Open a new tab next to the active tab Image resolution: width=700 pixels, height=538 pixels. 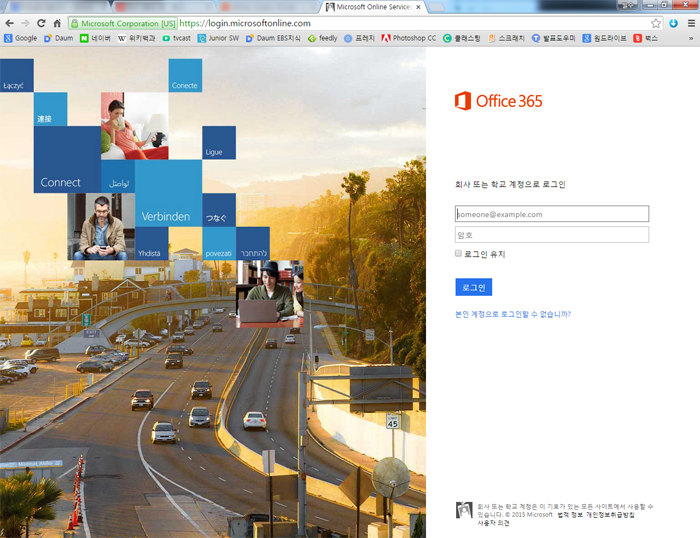[x=436, y=7]
